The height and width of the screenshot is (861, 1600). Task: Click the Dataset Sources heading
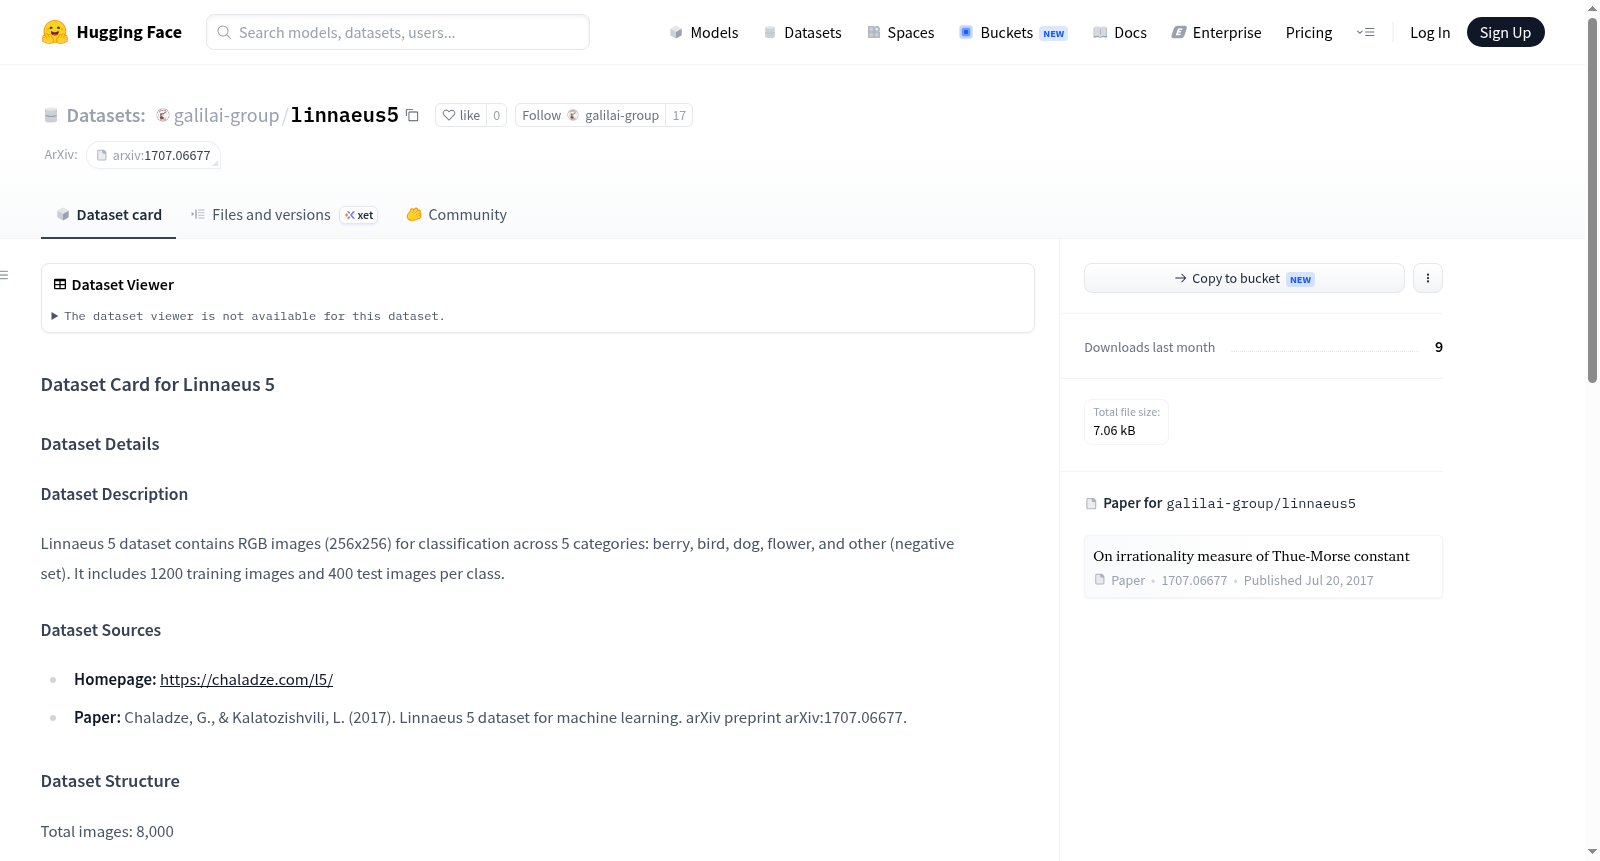[x=101, y=630]
